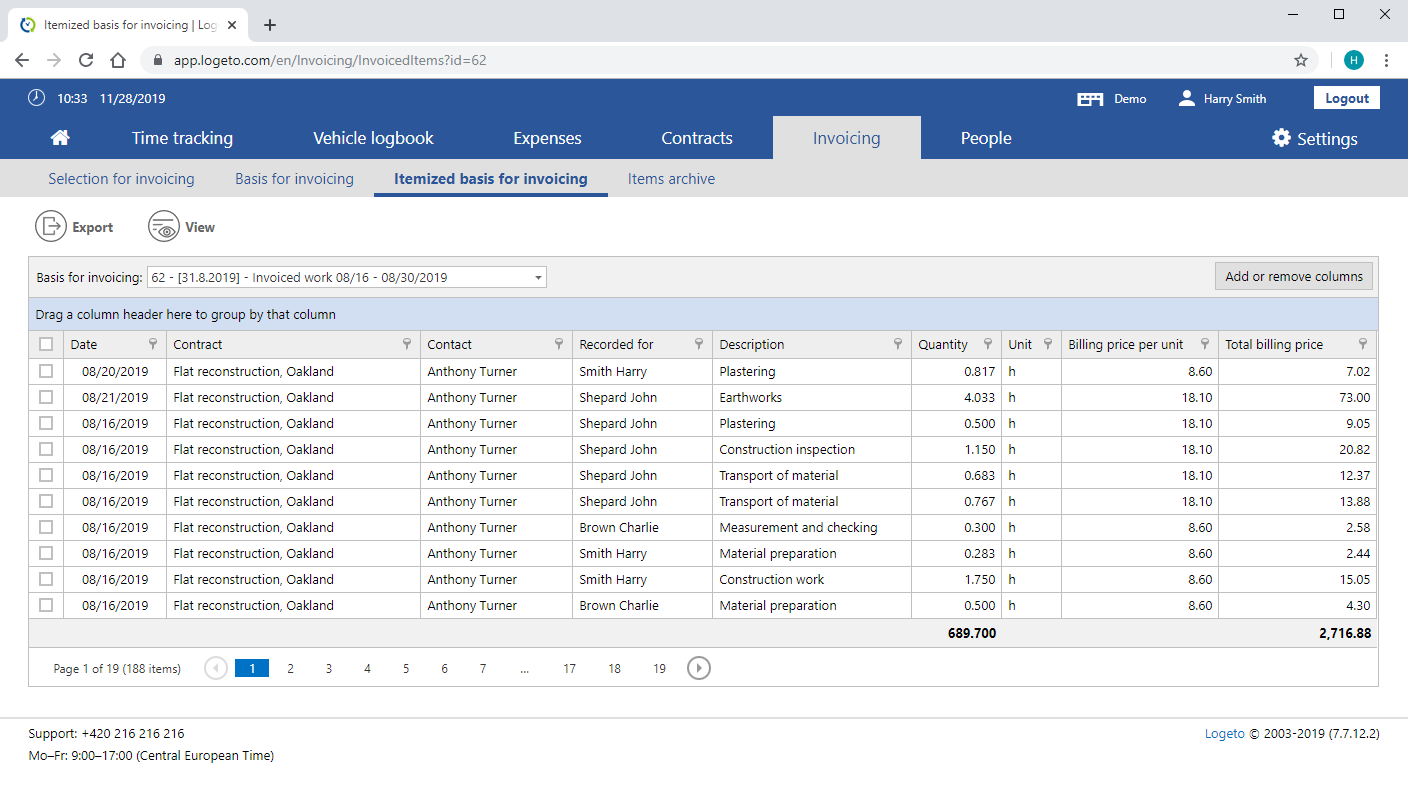Go to next page arrow in pager
This screenshot has height=797, width=1408.
pos(699,668)
